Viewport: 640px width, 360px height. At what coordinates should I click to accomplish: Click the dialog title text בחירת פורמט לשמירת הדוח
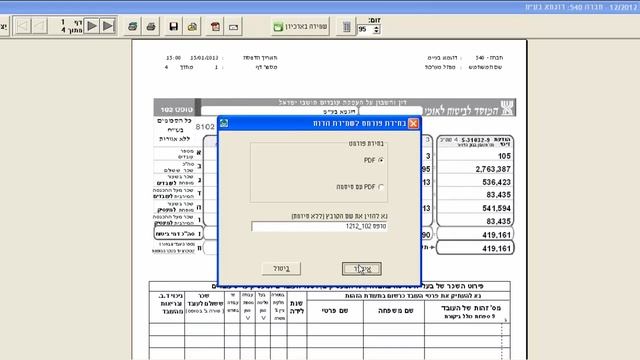(359, 123)
